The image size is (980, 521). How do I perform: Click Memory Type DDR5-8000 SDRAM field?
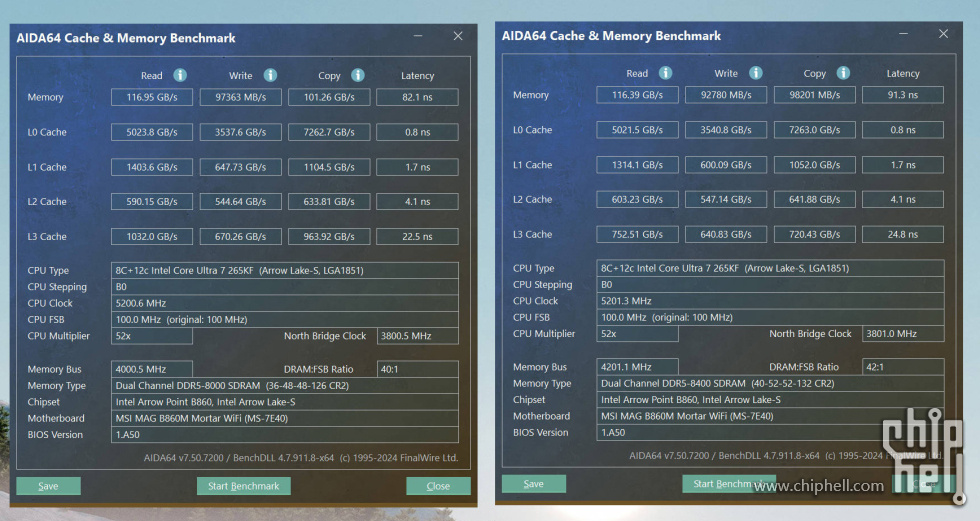tap(285, 385)
